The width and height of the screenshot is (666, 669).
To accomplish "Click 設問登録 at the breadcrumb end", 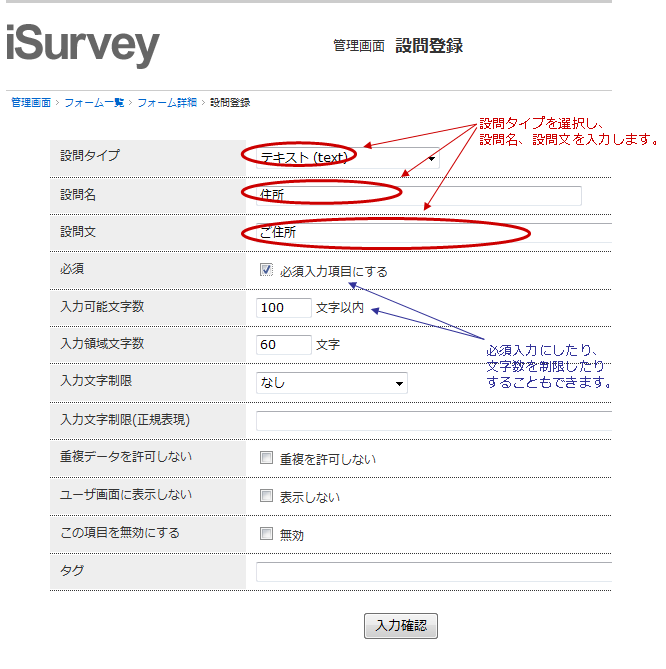I will click(x=230, y=102).
